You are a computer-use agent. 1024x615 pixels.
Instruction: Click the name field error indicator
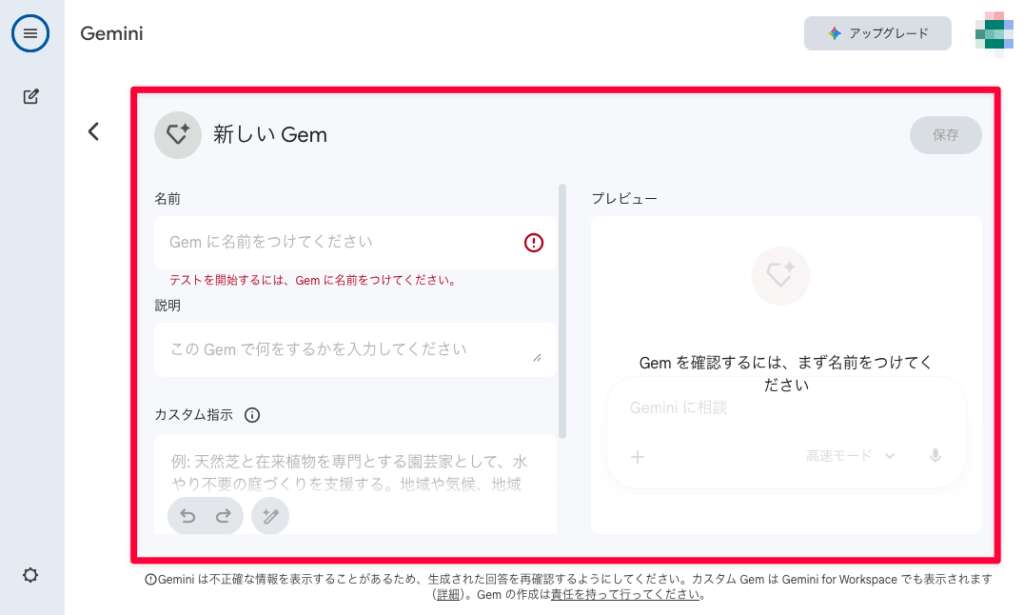(533, 242)
